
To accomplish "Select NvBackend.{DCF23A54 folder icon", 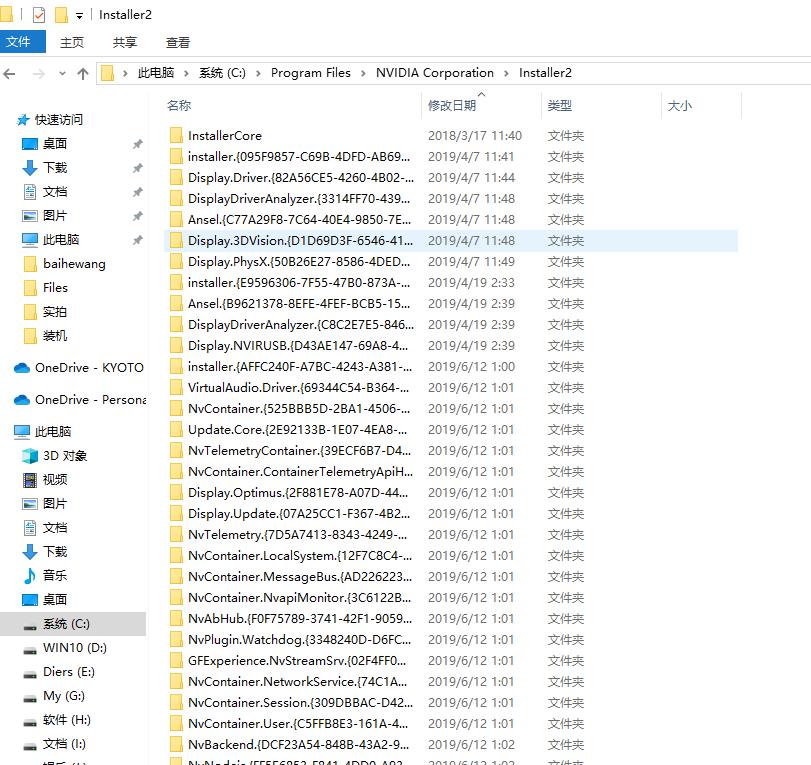I will [176, 745].
